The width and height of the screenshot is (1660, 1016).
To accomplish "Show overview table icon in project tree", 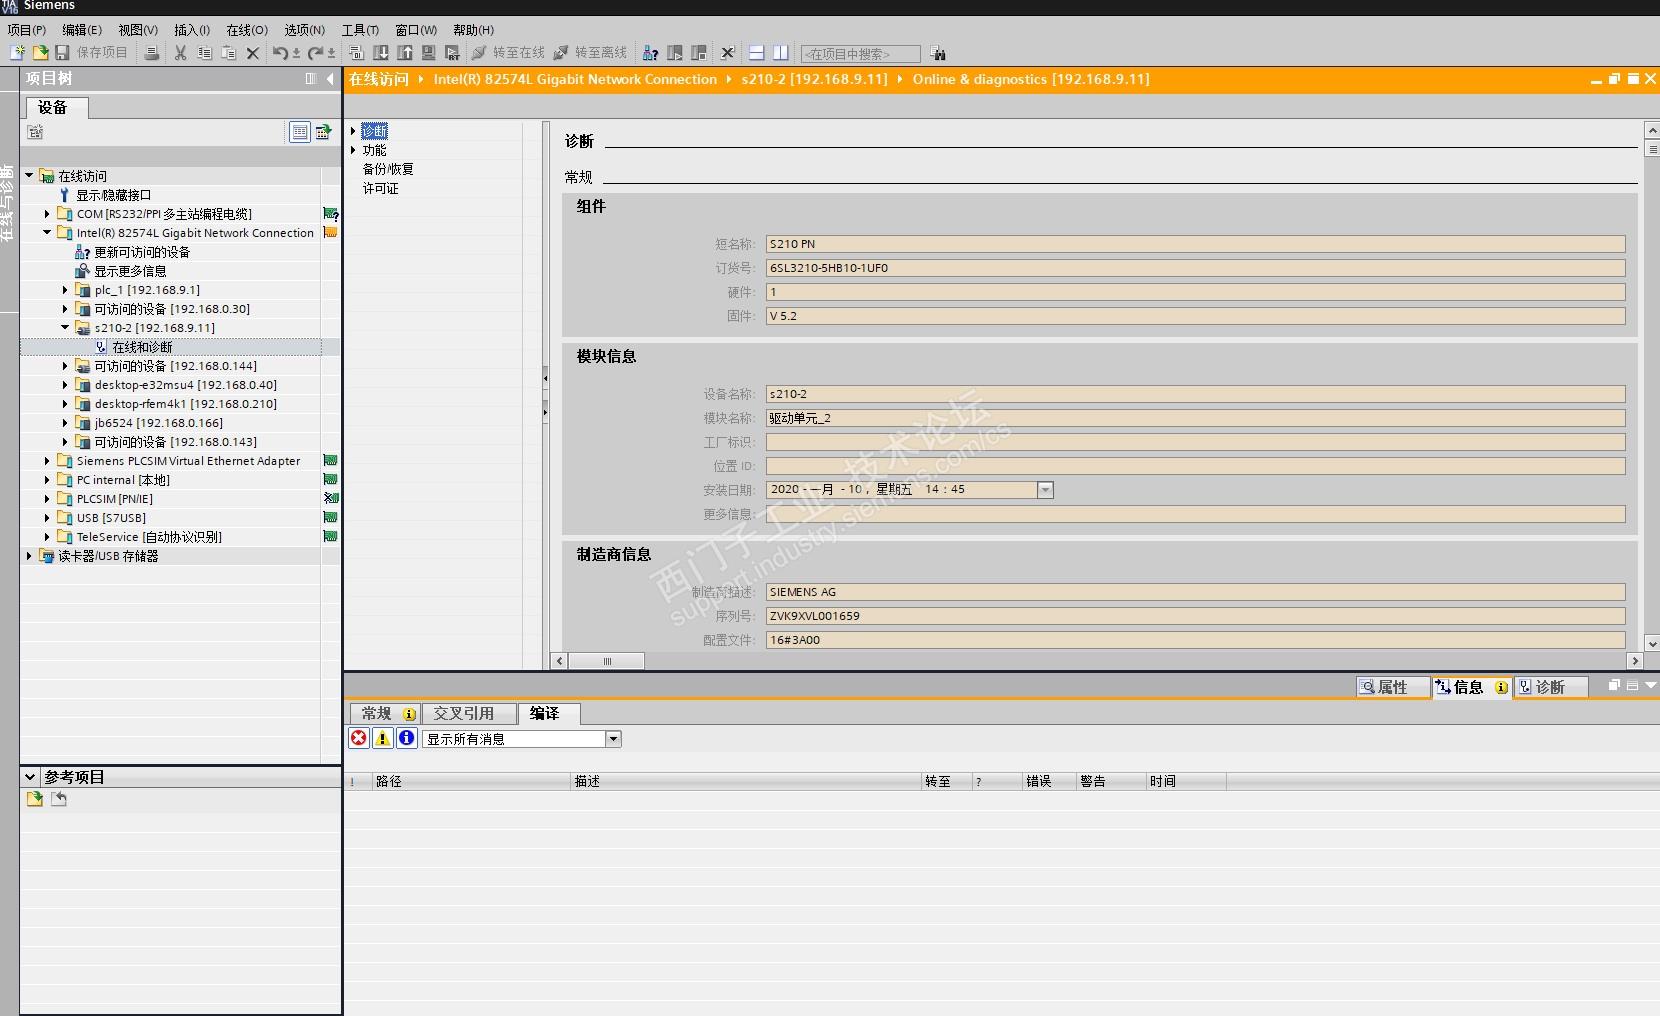I will coord(300,132).
